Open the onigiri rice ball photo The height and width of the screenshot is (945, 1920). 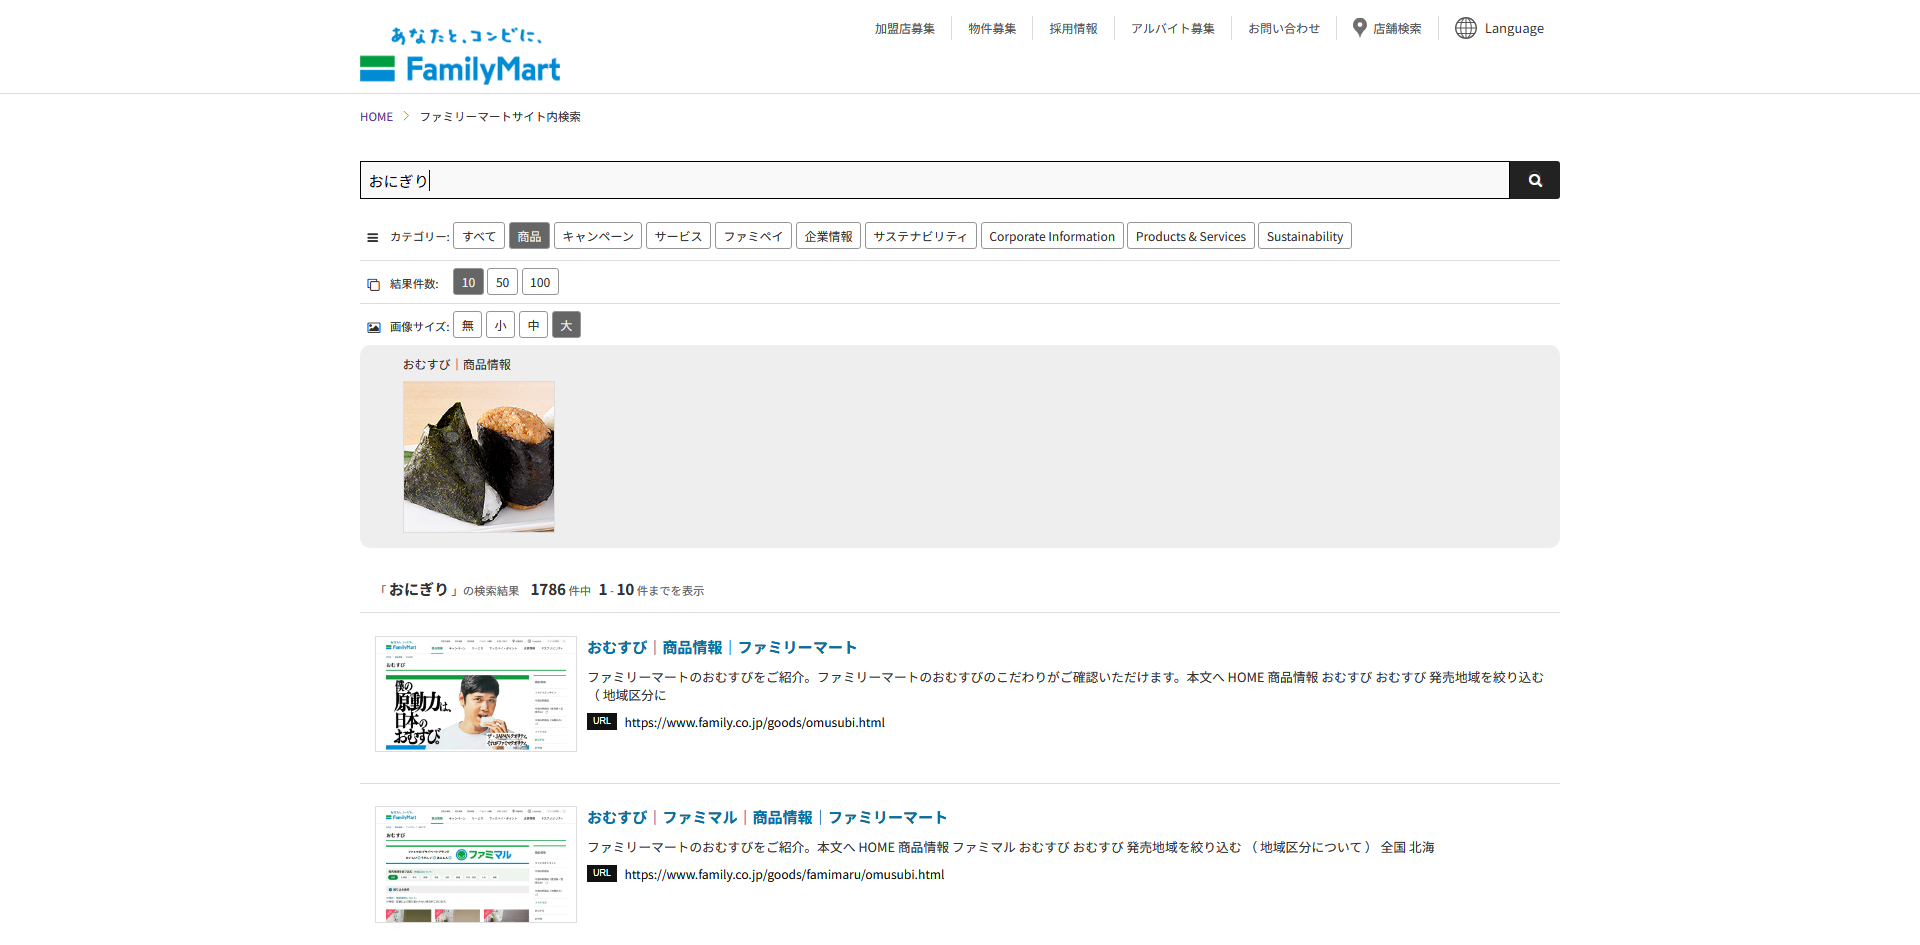pos(479,456)
